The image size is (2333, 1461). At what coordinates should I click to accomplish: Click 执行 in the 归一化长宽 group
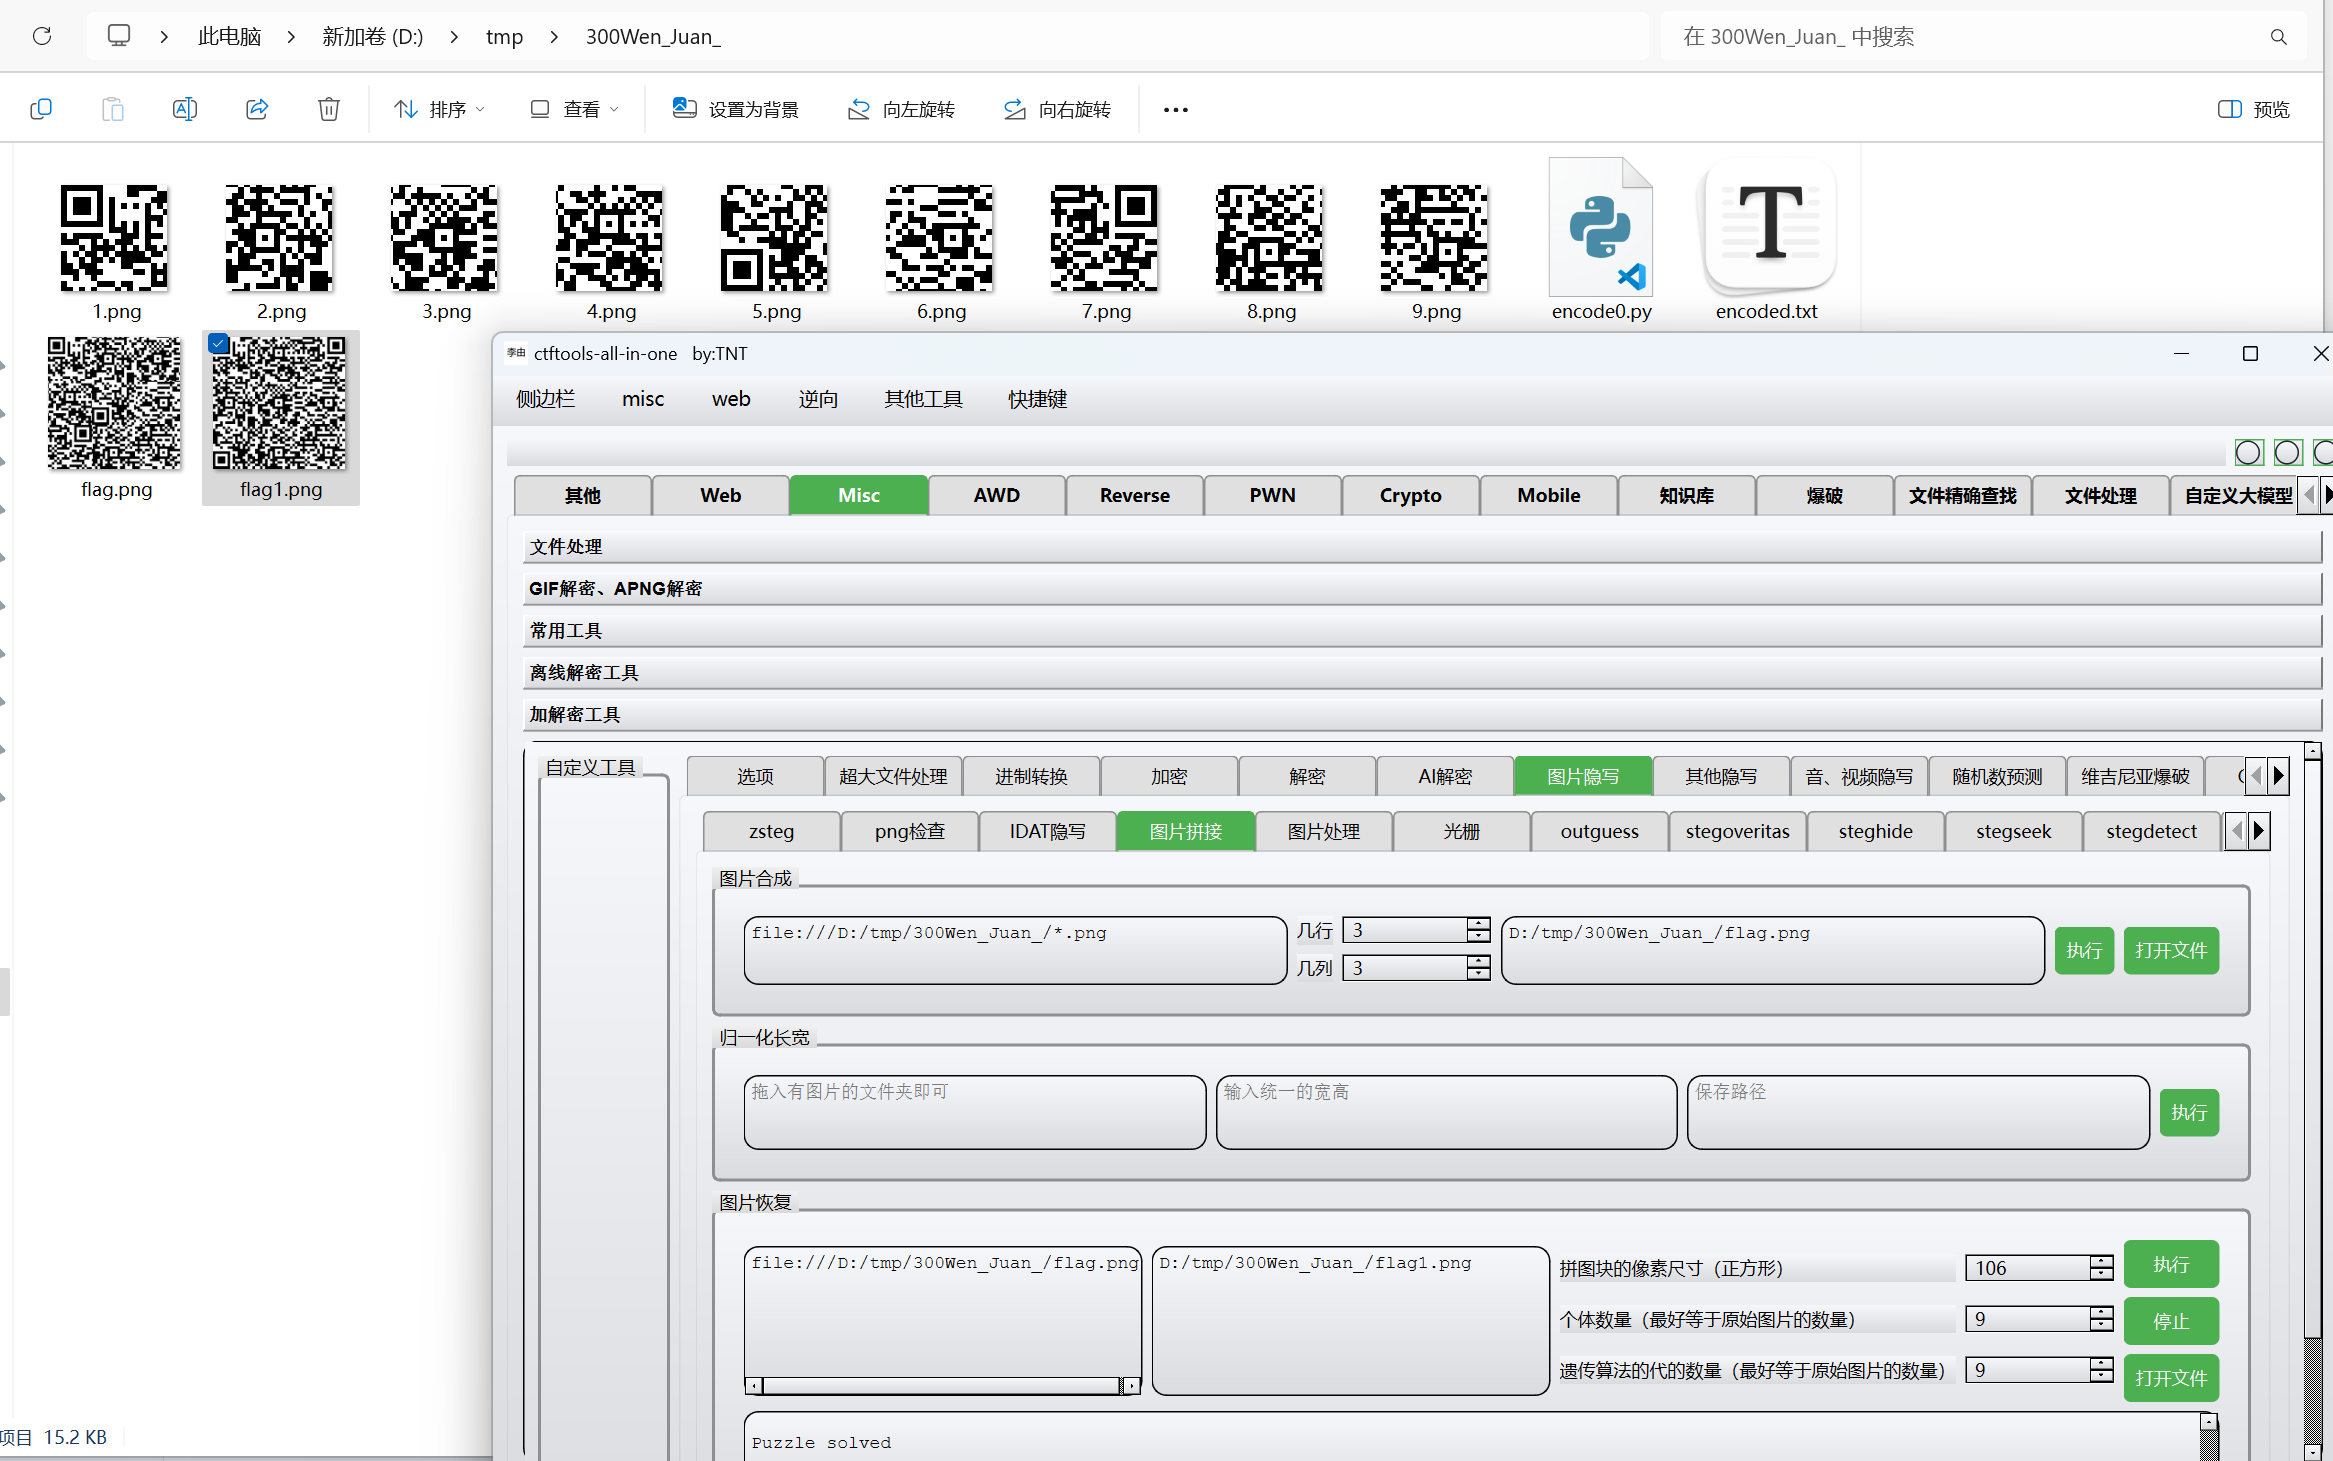2189,1112
